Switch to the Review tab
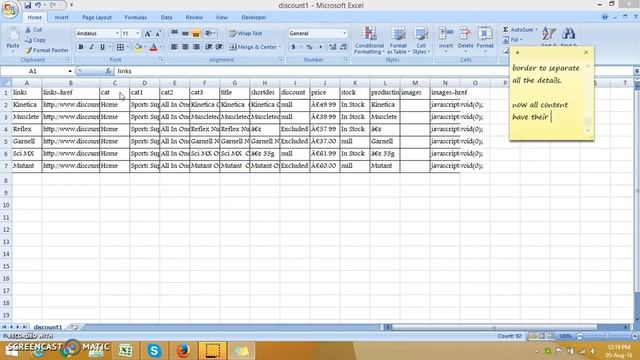640x360 pixels. click(194, 18)
